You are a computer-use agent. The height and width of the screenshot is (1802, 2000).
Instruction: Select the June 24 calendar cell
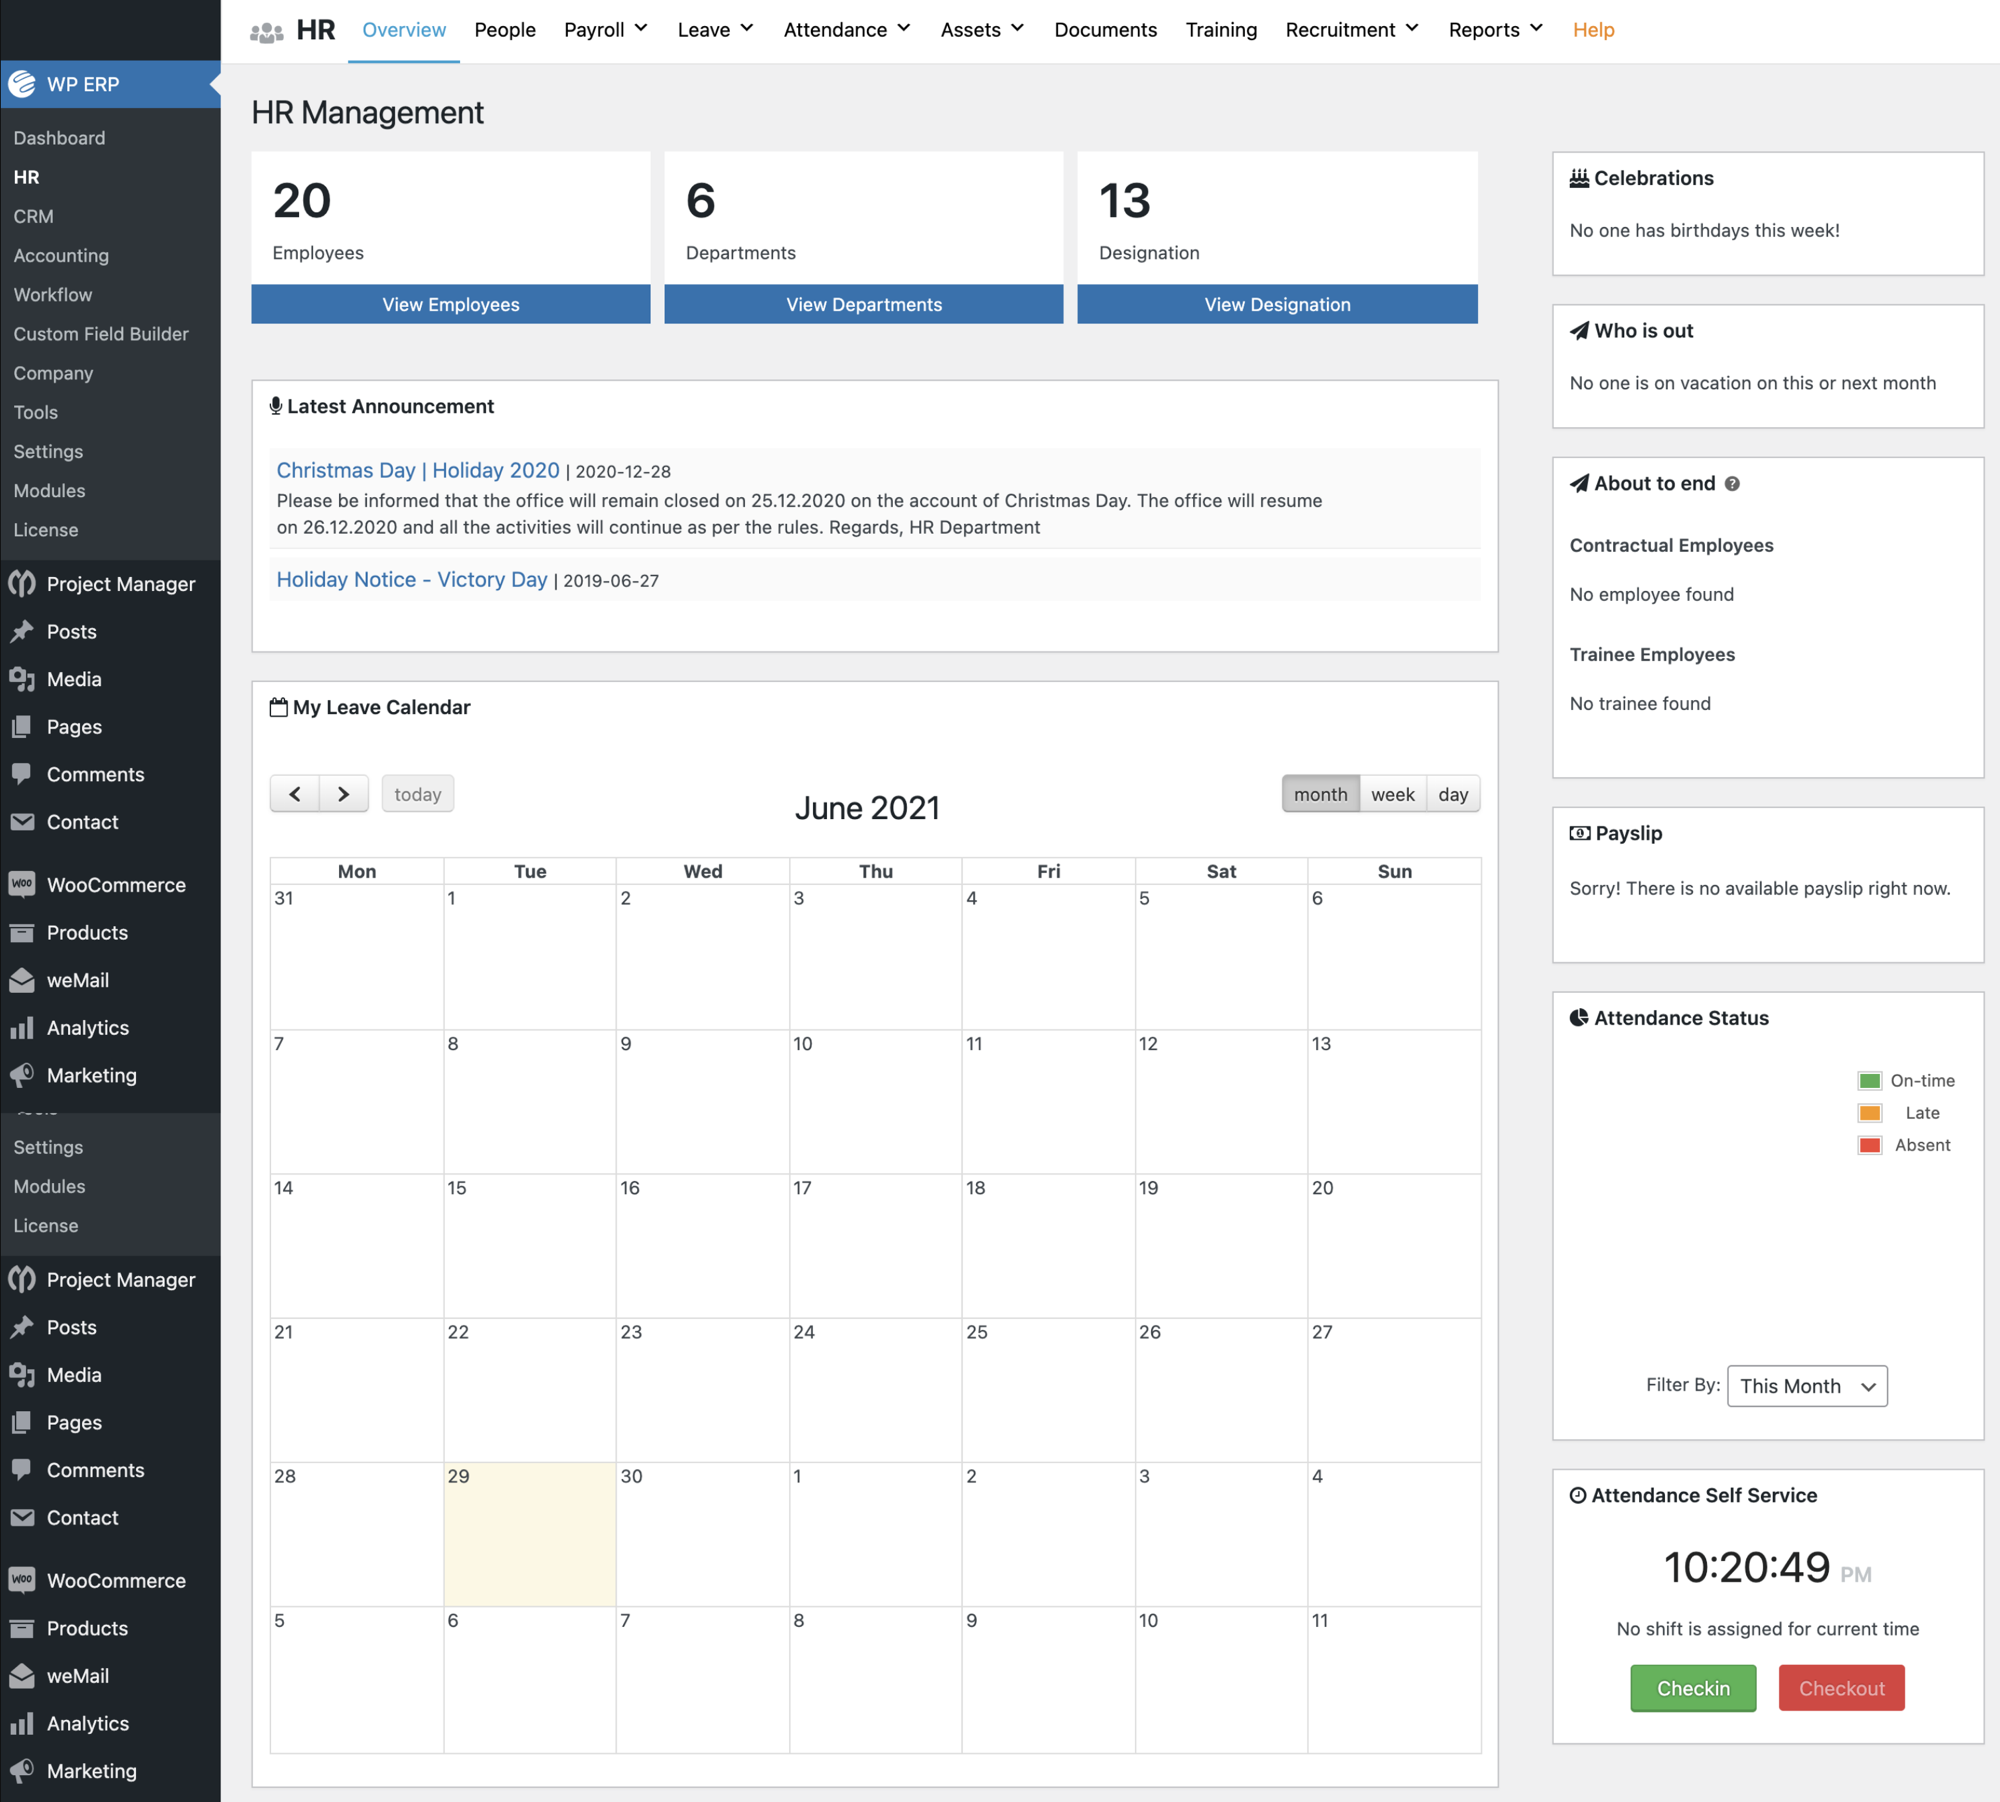tap(876, 1390)
